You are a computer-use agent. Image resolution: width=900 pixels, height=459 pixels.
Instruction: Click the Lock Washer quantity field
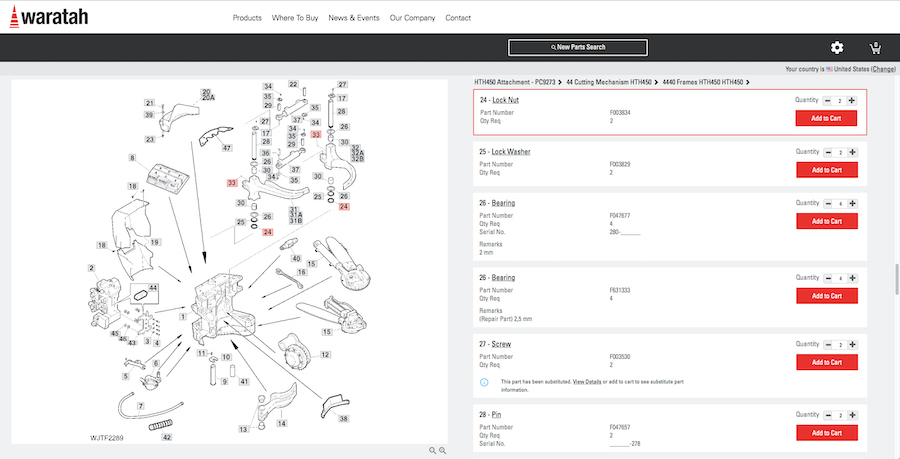coord(840,153)
